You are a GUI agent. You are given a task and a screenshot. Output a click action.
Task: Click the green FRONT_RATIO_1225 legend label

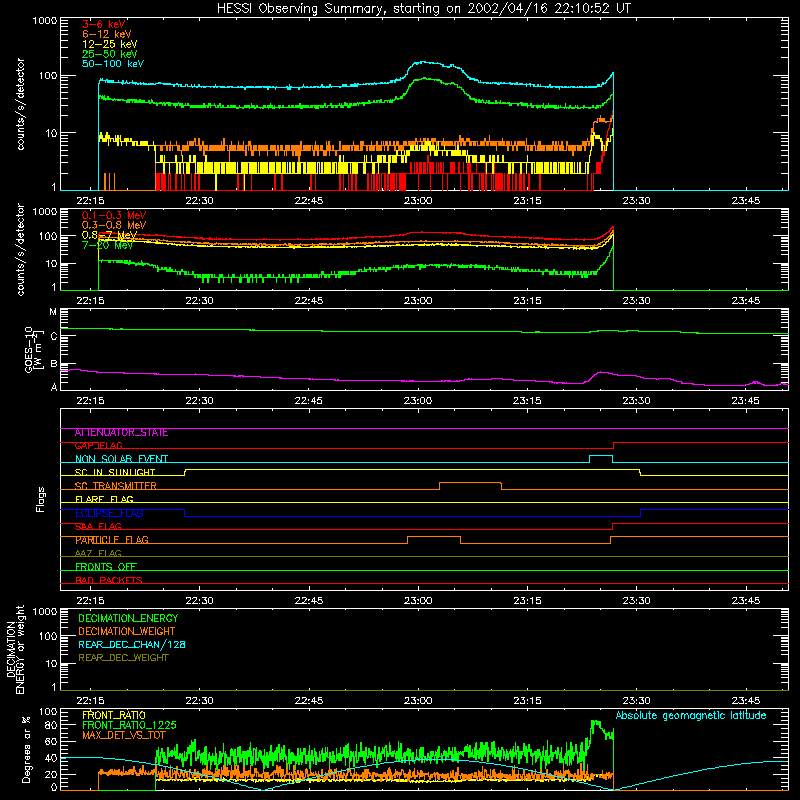point(129,726)
